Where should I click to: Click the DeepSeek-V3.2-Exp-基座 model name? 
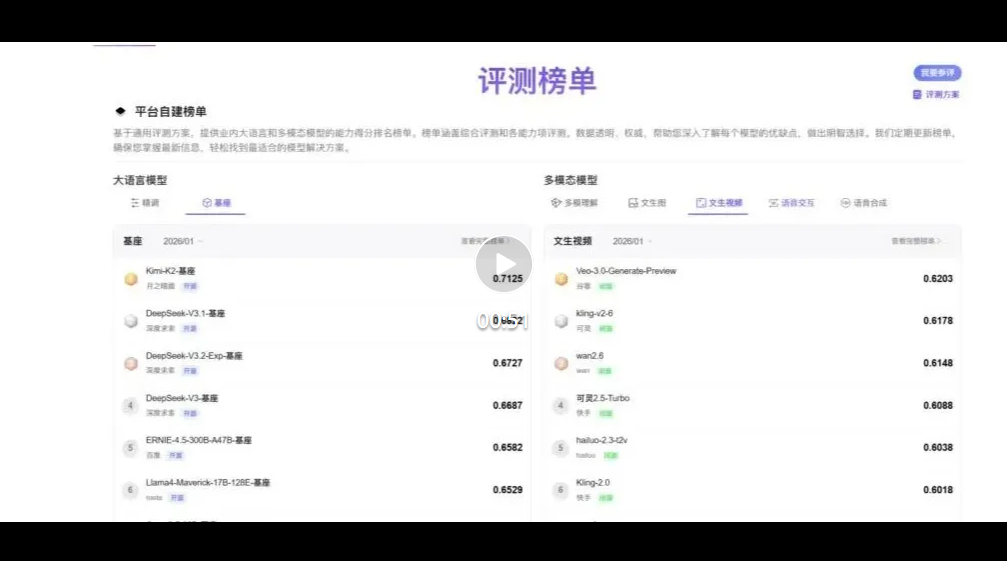click(x=194, y=356)
